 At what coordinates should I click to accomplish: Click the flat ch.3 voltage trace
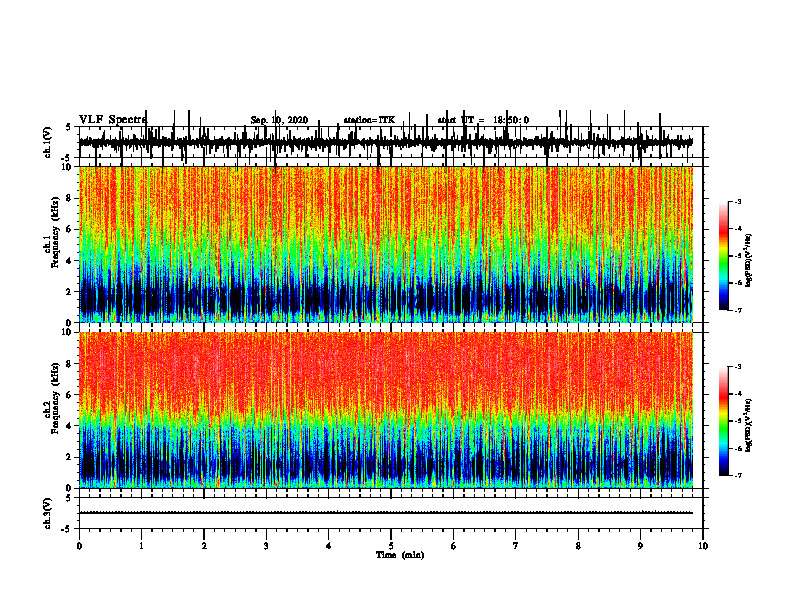386,513
